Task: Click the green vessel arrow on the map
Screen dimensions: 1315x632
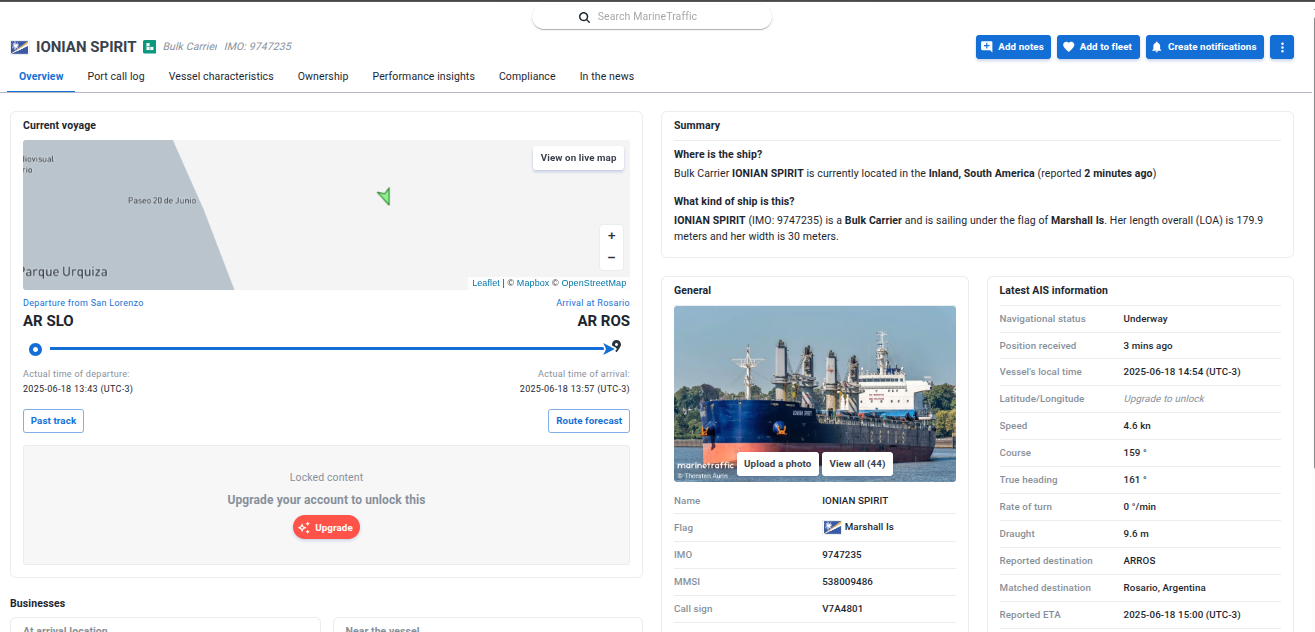Action: coord(384,196)
